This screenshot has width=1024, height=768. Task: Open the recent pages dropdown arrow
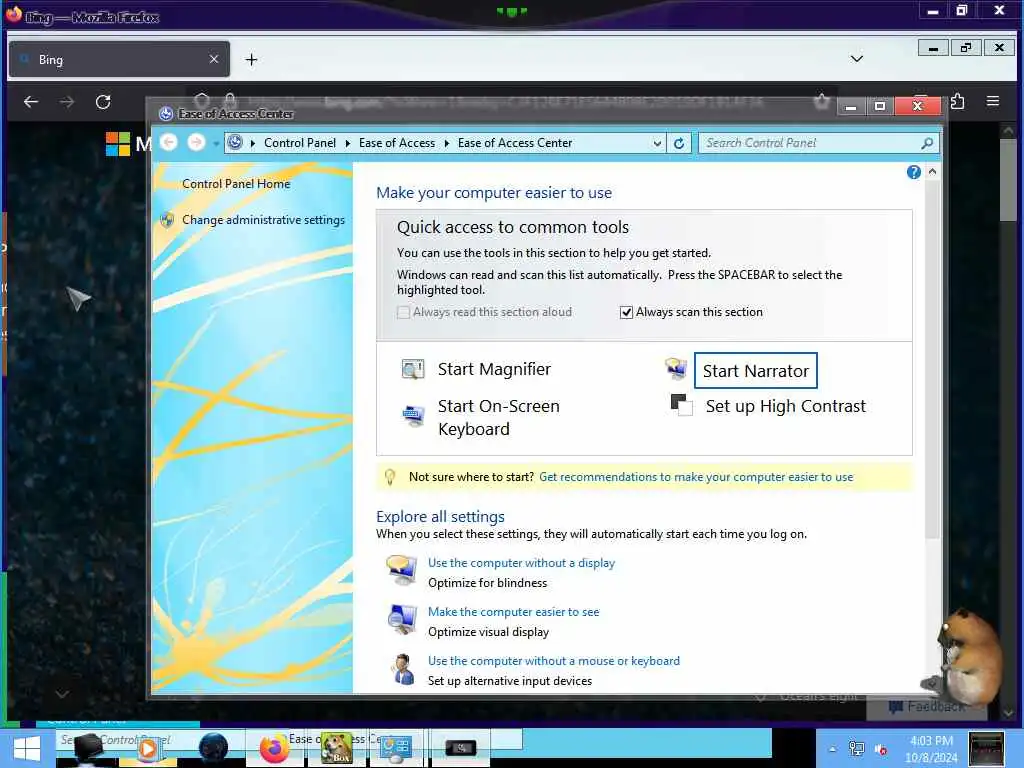(216, 143)
